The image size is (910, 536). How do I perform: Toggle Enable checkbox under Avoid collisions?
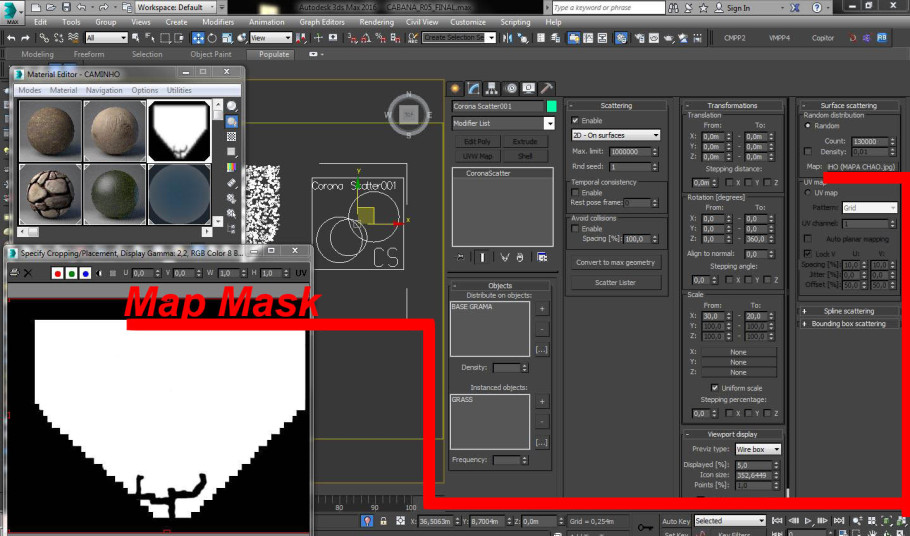tap(575, 229)
